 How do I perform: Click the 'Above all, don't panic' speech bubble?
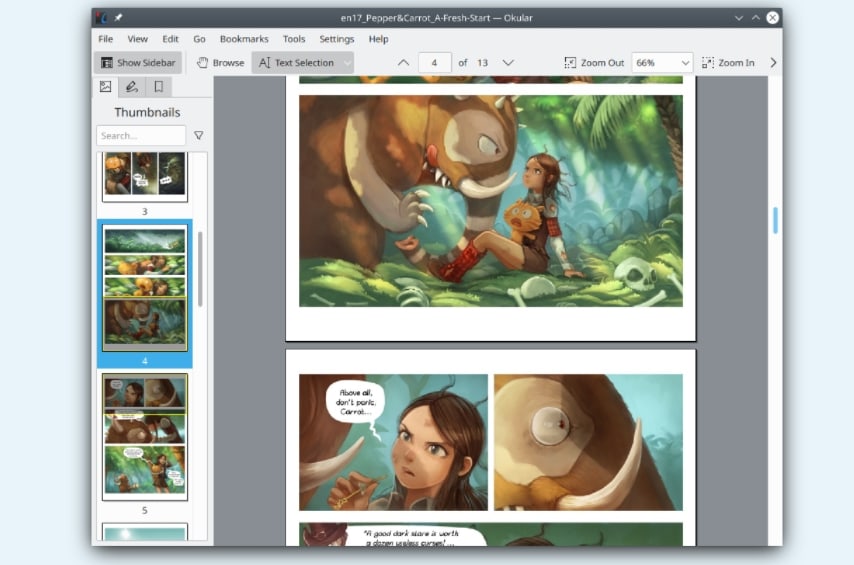tap(356, 403)
